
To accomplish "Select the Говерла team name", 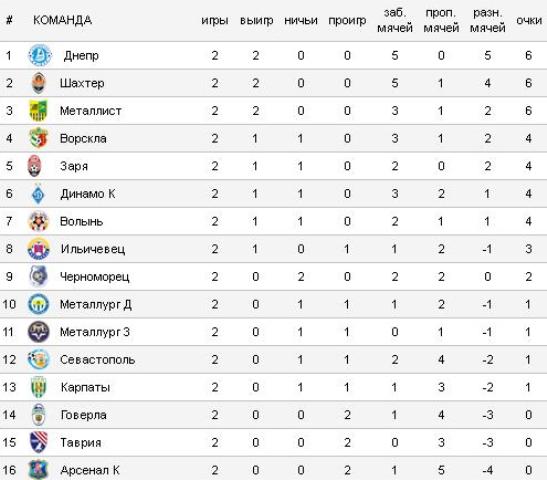I will pos(83,415).
